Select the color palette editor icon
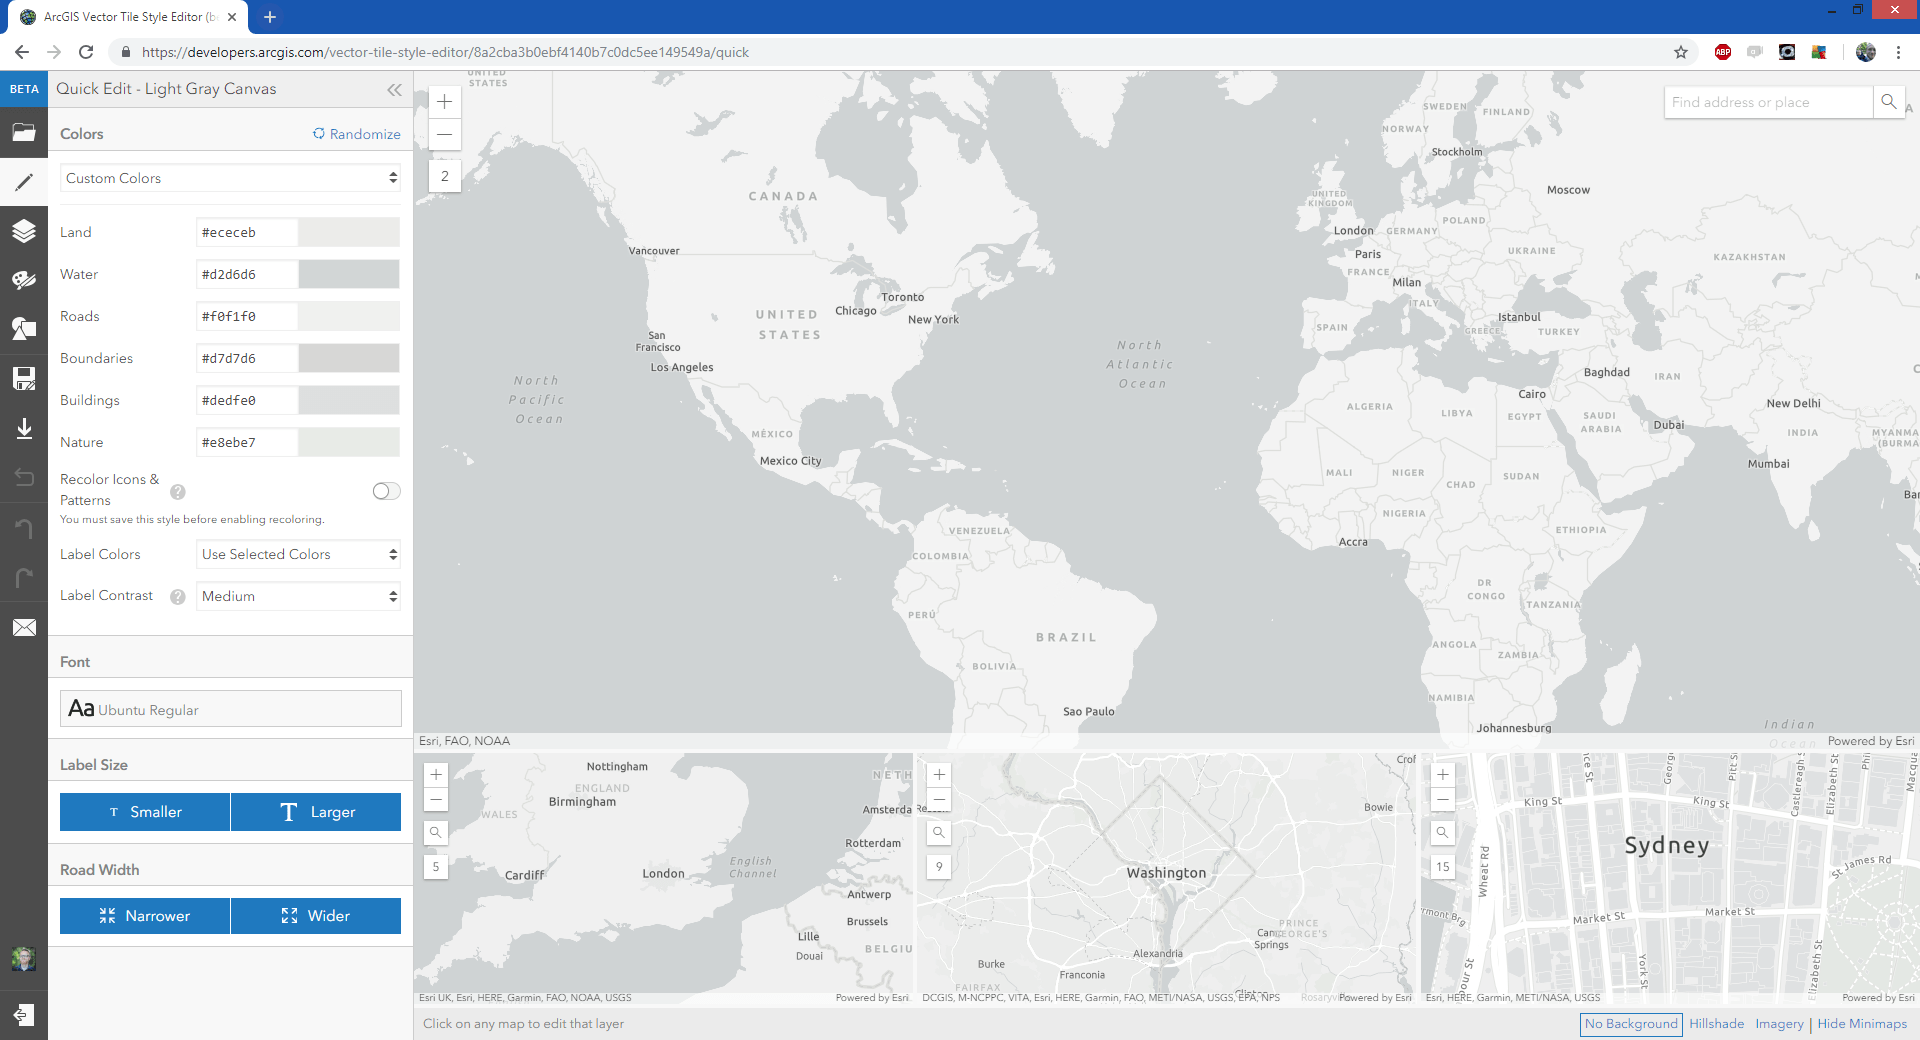Viewport: 1920px width, 1040px height. pyautogui.click(x=23, y=280)
